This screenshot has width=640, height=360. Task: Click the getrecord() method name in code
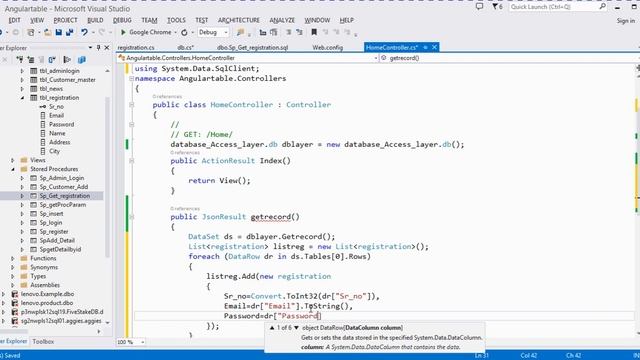(275, 217)
